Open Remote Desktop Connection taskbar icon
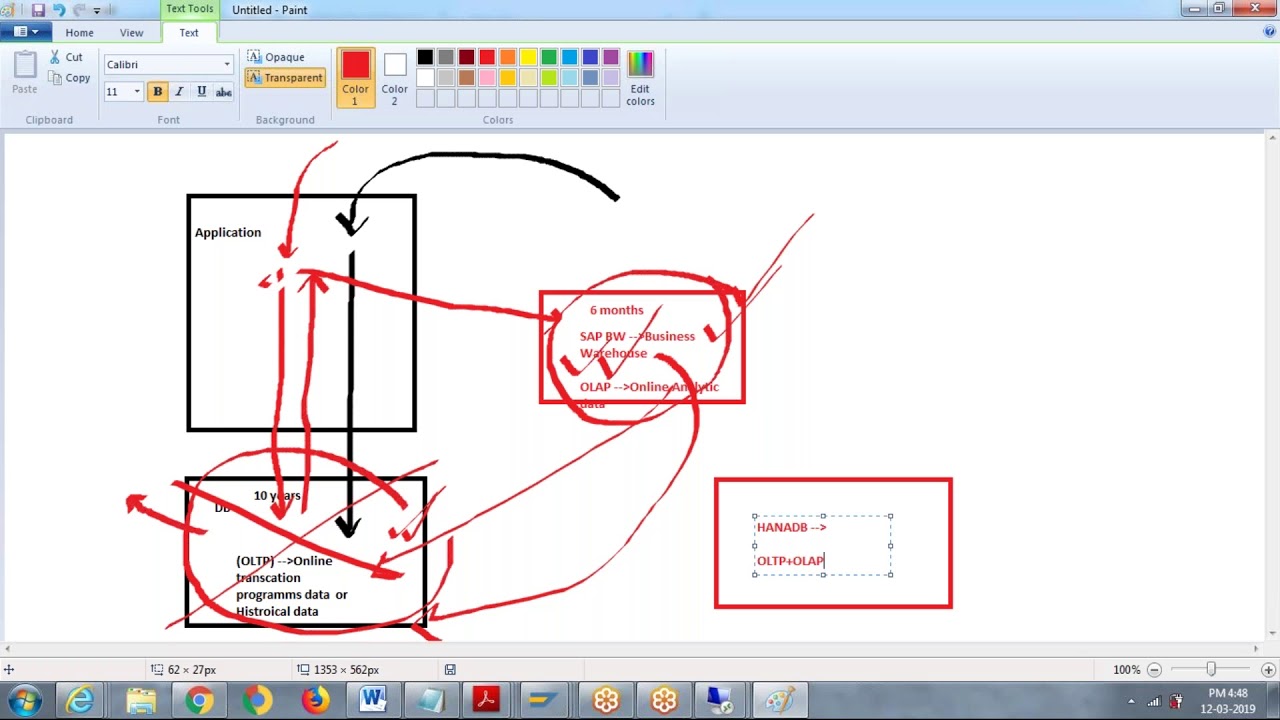1280x720 pixels. click(719, 701)
